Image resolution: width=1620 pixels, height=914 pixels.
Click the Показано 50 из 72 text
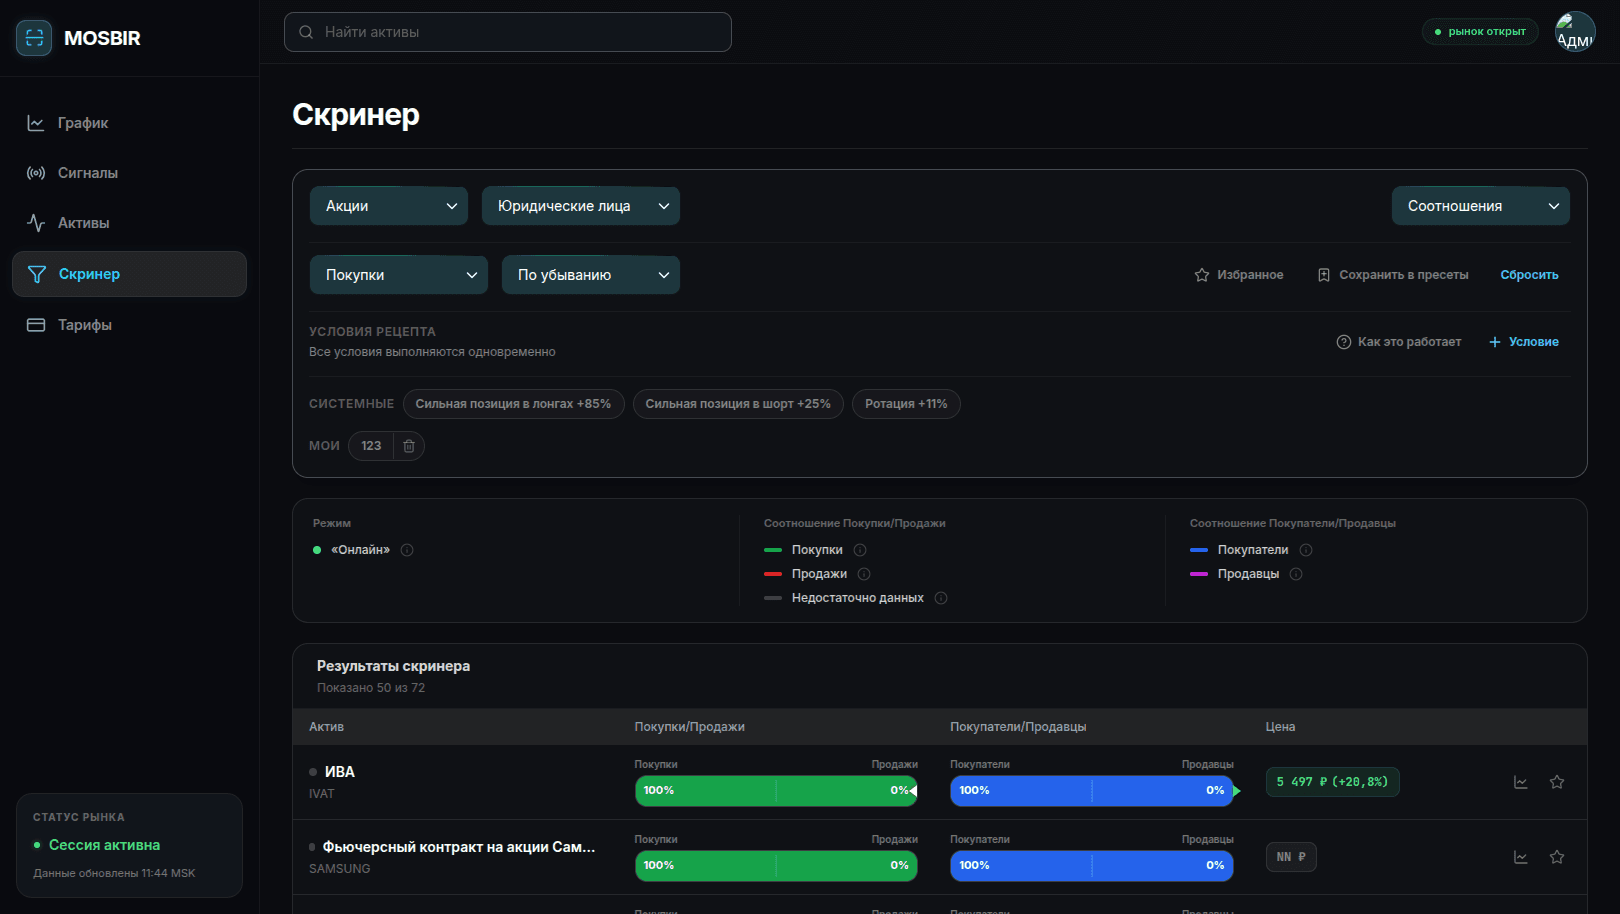tap(371, 688)
